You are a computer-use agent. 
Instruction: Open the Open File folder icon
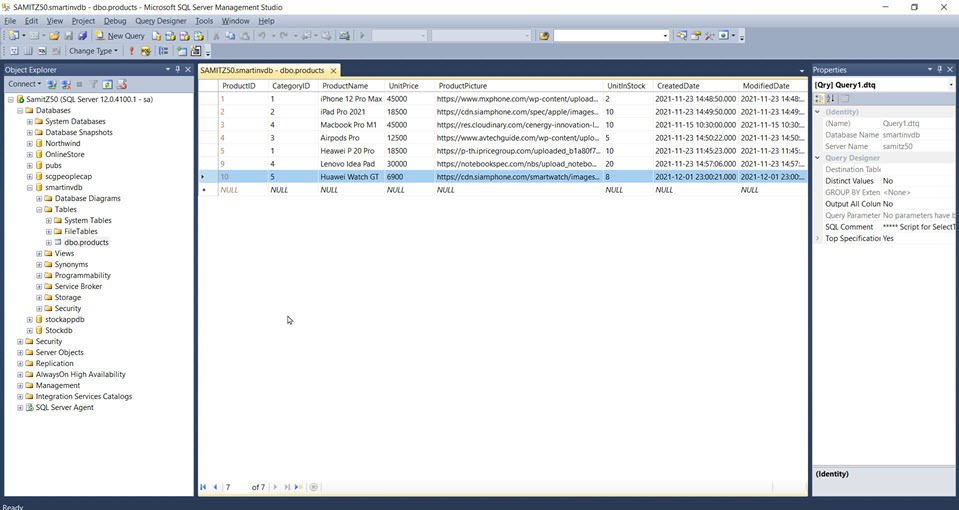[x=54, y=36]
